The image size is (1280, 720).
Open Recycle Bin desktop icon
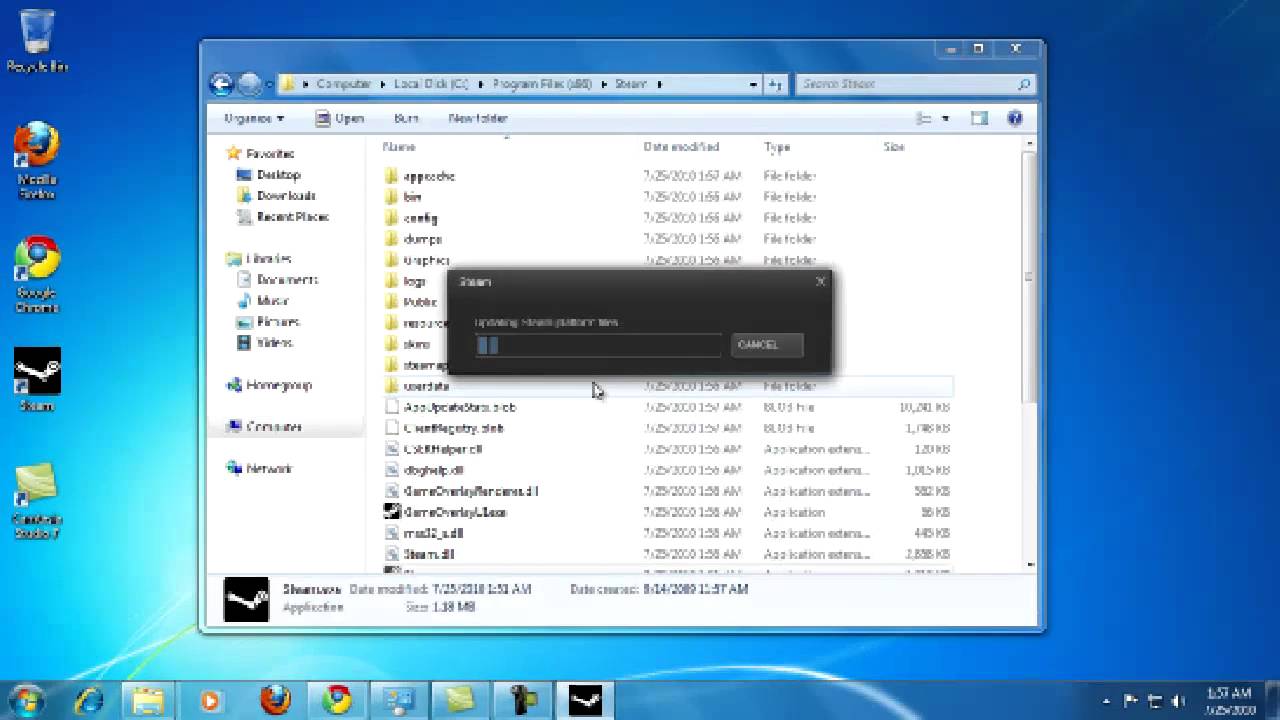tap(37, 41)
